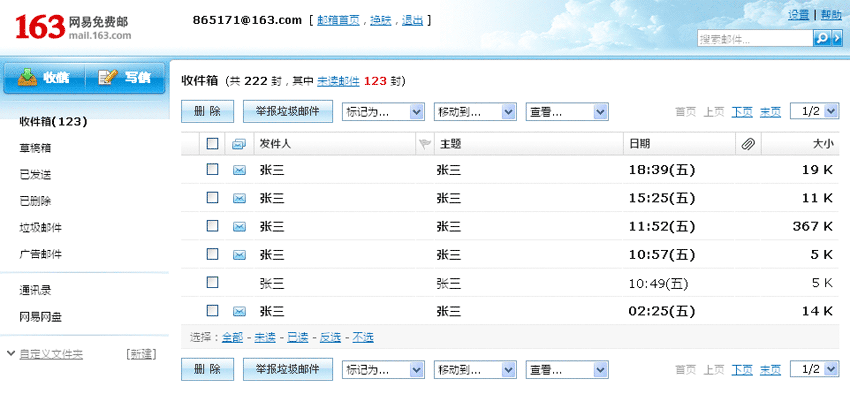Open the bottom 查看 dropdown
This screenshot has width=850, height=394.
567,370
